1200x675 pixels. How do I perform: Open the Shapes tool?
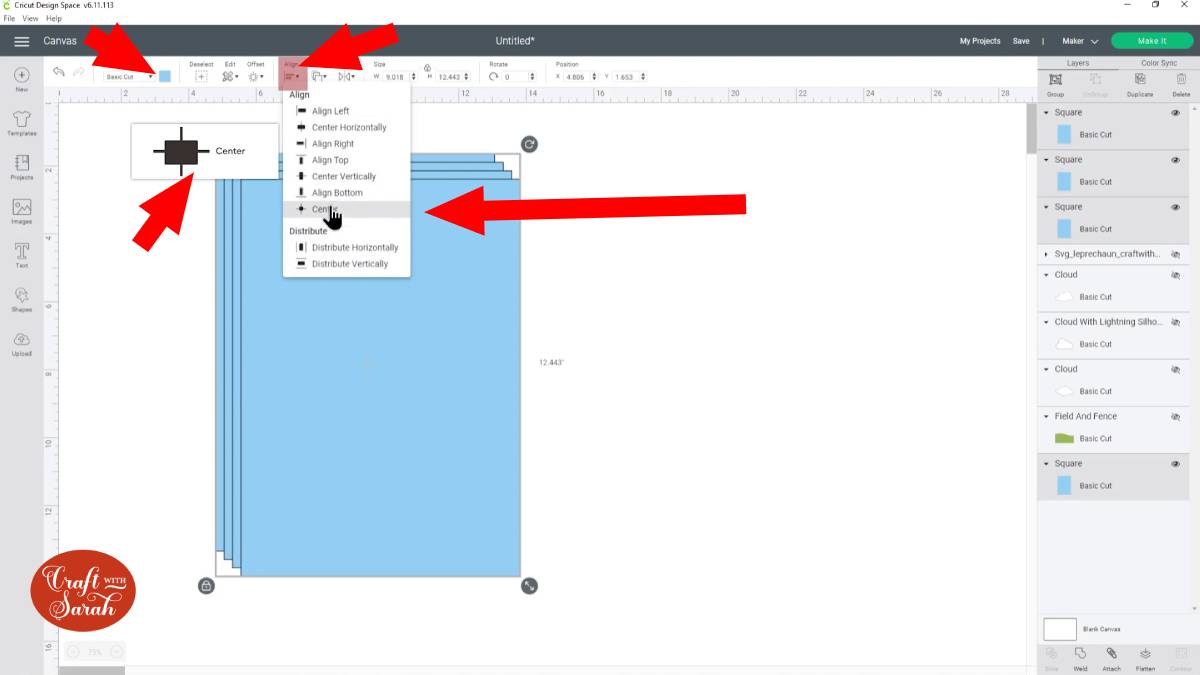click(x=21, y=299)
